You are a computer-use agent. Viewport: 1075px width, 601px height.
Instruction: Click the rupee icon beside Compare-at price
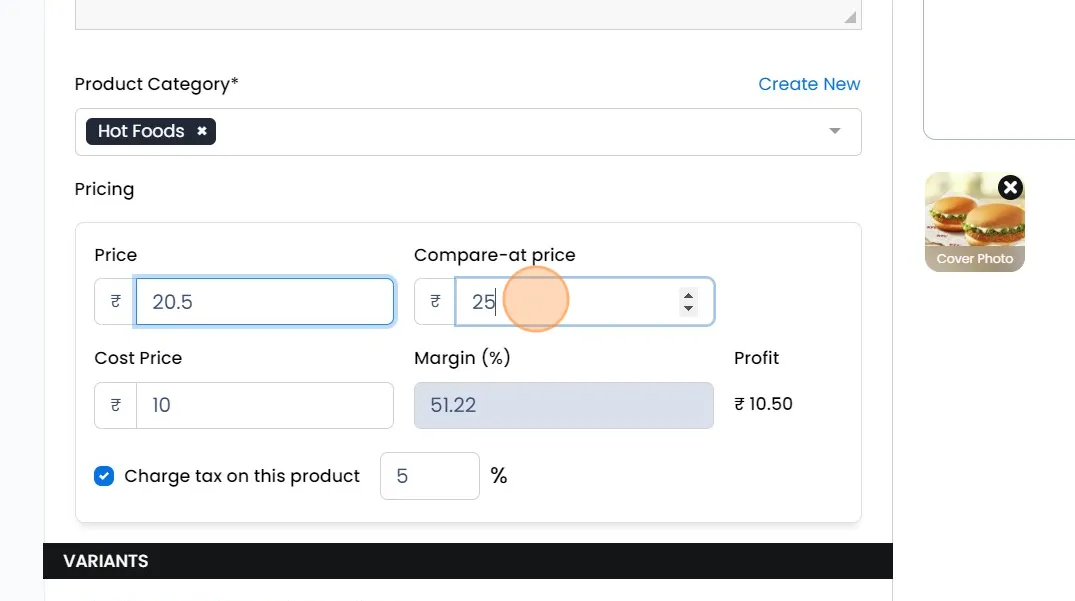435,301
